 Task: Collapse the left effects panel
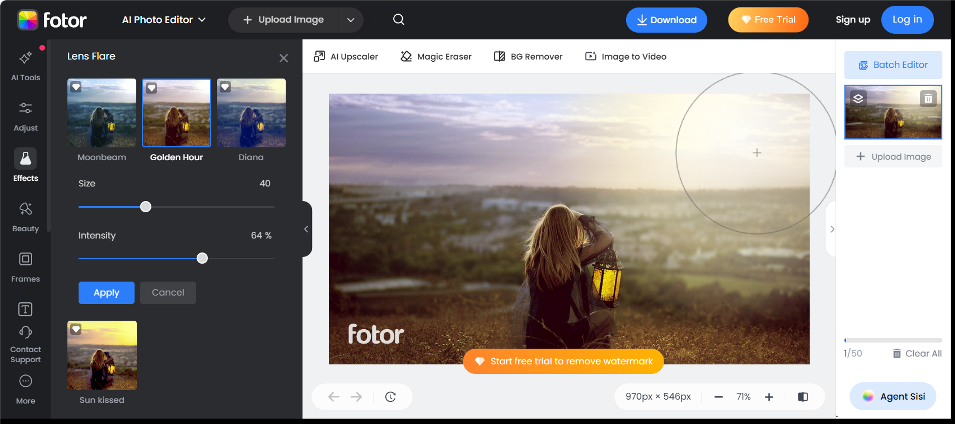306,229
